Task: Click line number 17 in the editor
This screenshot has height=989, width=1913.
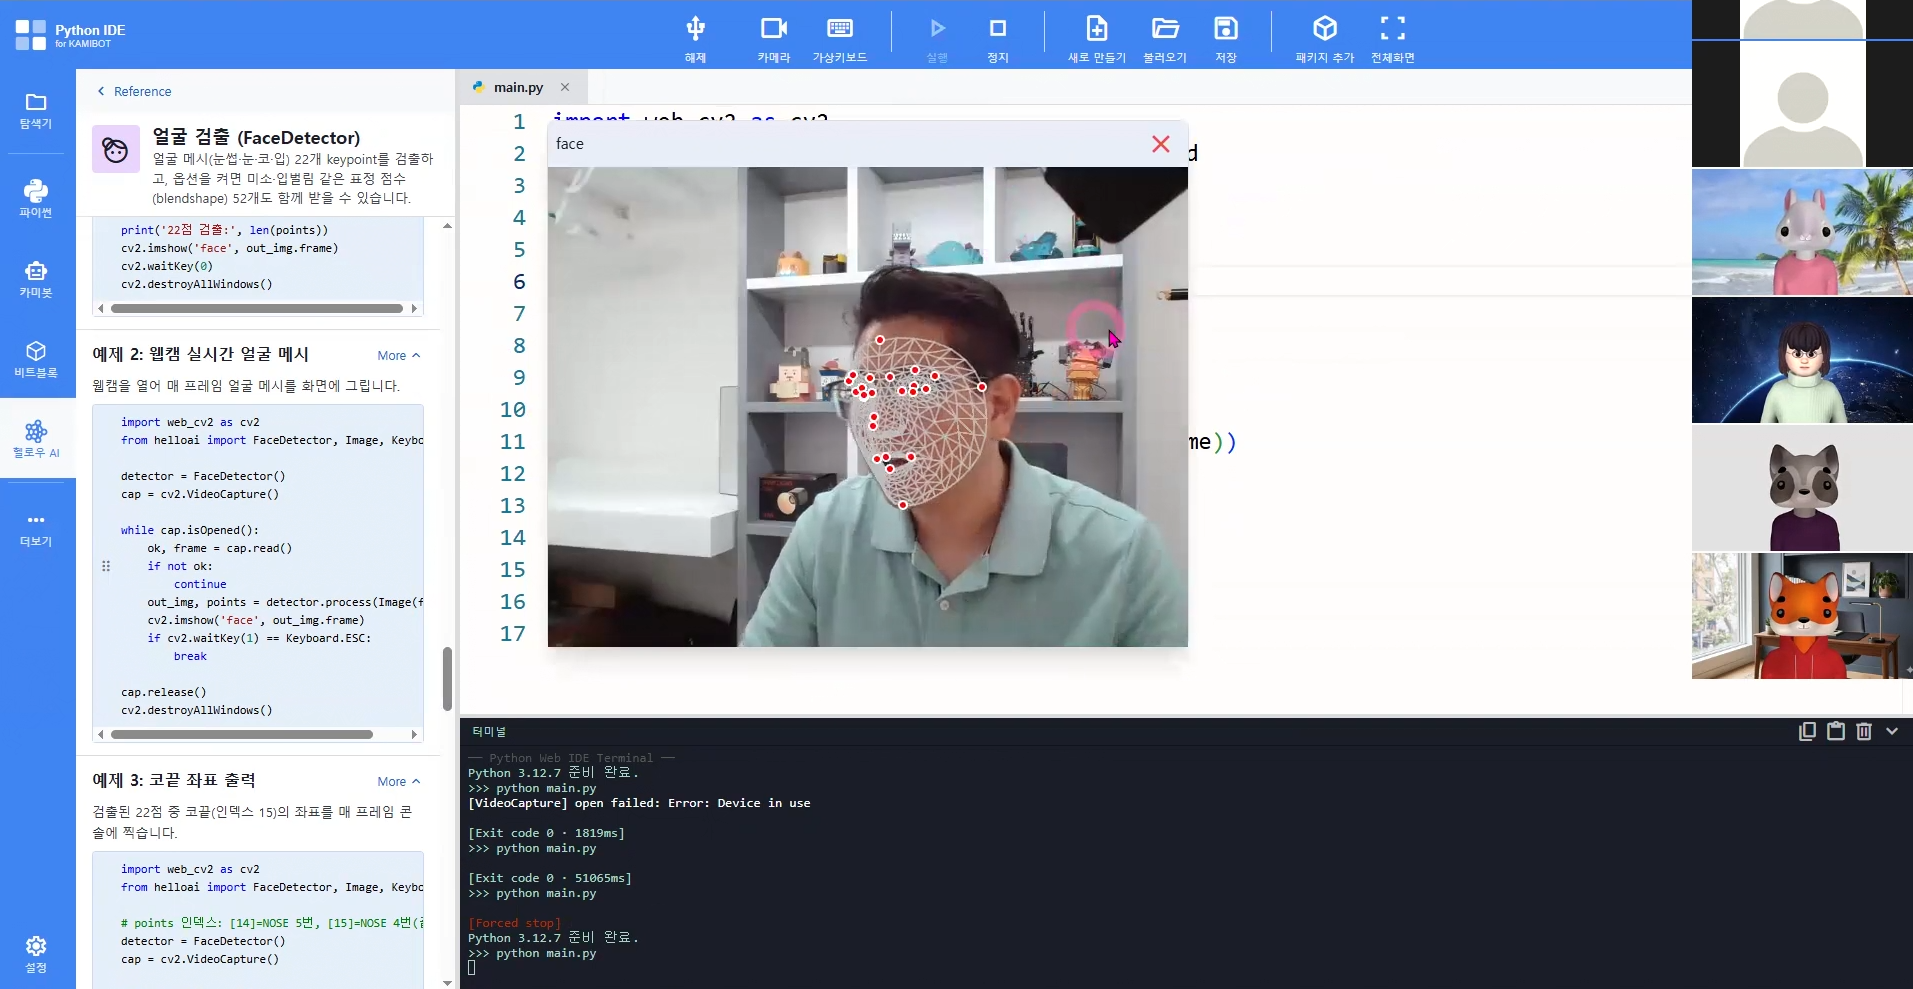Action: (513, 634)
